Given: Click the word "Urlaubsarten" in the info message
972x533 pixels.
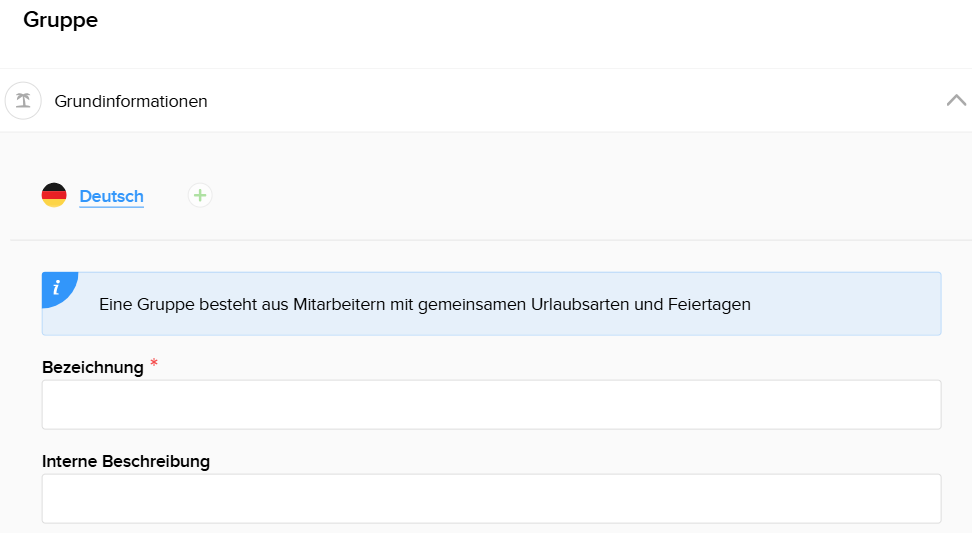Looking at the screenshot, I should pos(581,304).
